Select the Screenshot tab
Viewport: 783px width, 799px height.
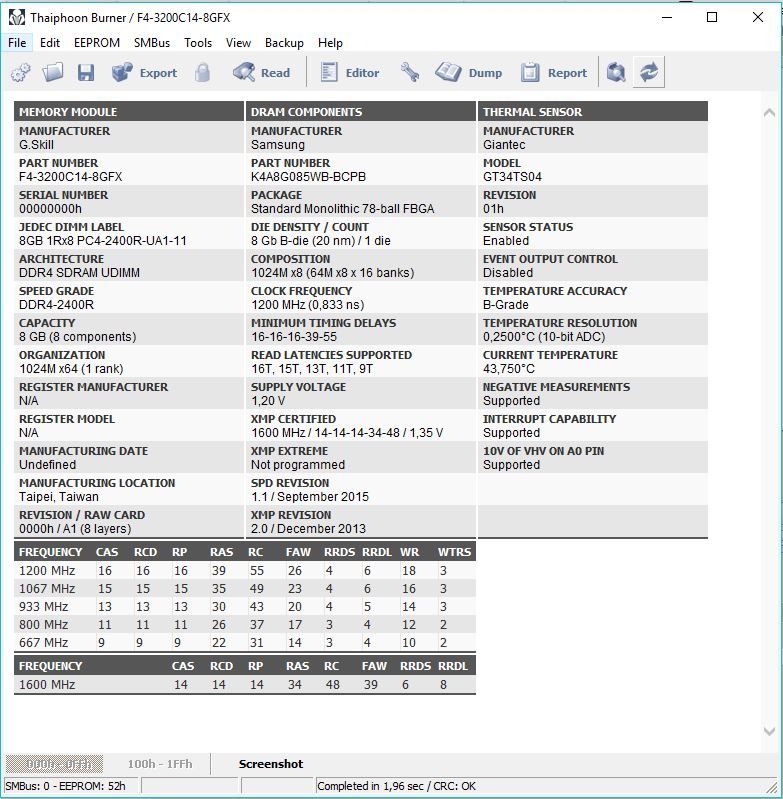[271, 764]
